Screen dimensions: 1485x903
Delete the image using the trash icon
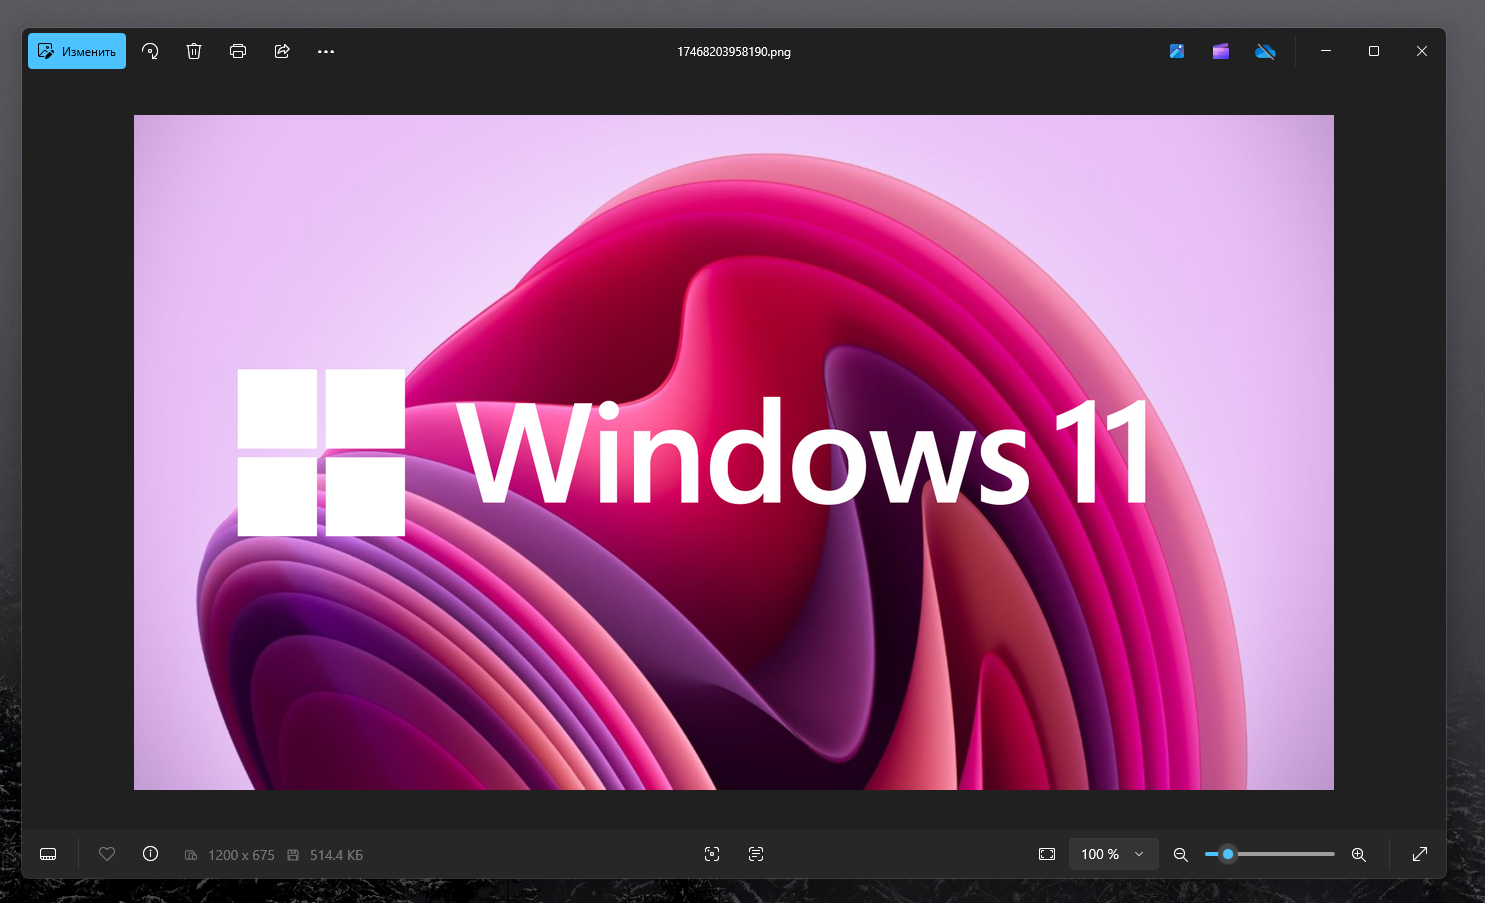[x=194, y=51]
